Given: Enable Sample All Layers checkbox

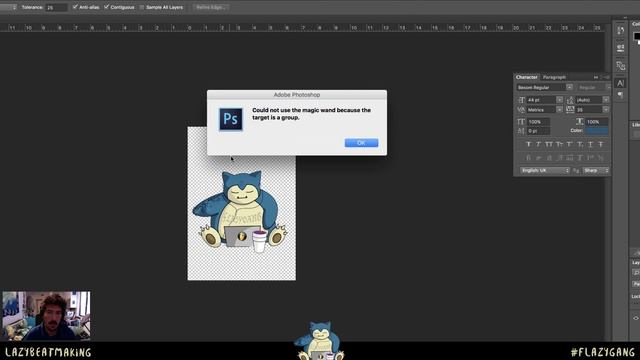Looking at the screenshot, I should point(142,7).
